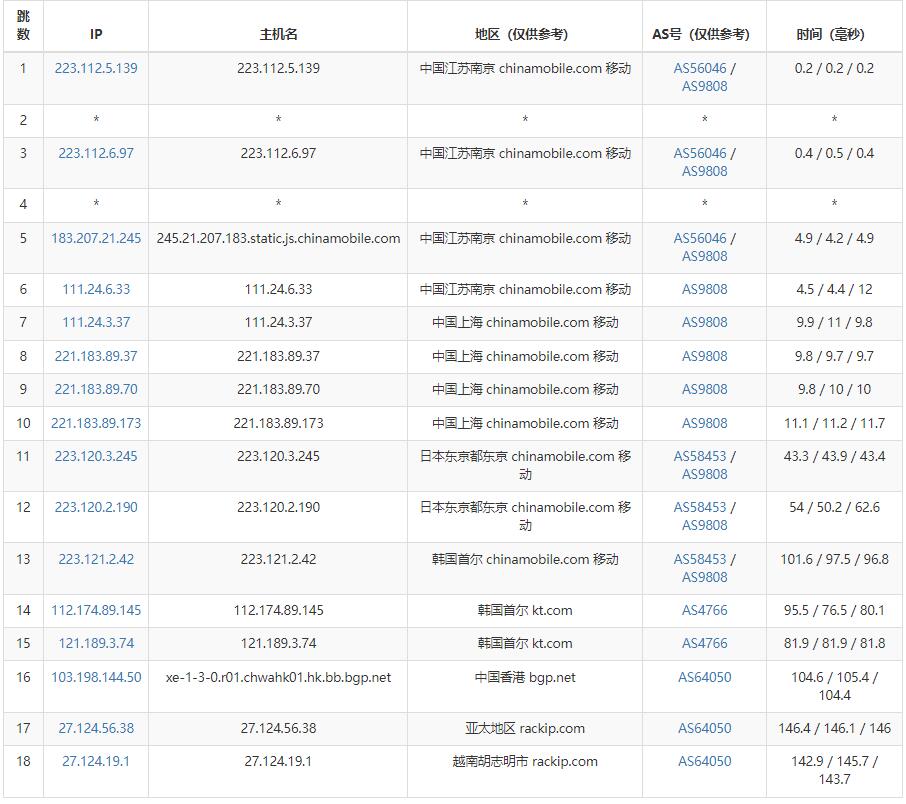Open AS56046 link in hop 3 row
The image size is (906, 804).
(x=700, y=153)
